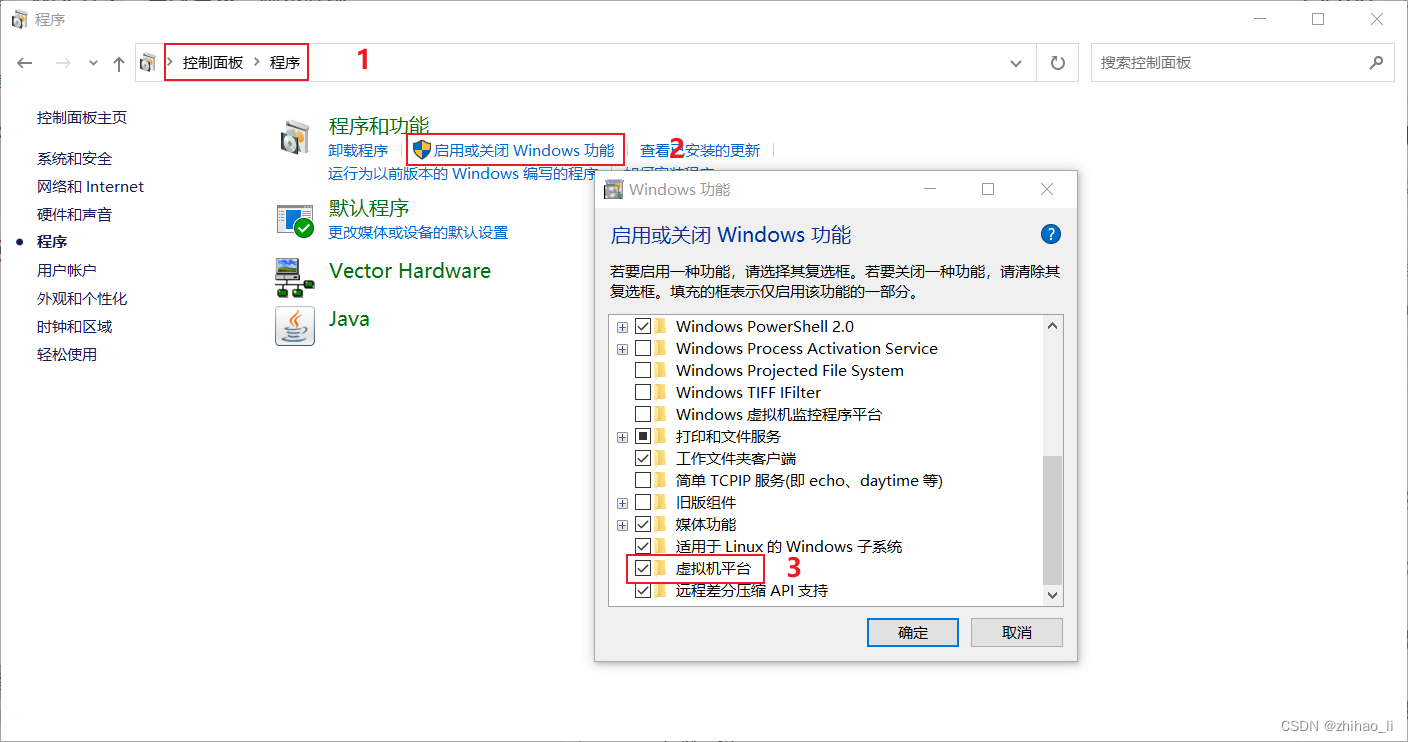Check Windows TIFF IFilter checkbox
1408x742 pixels.
click(x=643, y=392)
